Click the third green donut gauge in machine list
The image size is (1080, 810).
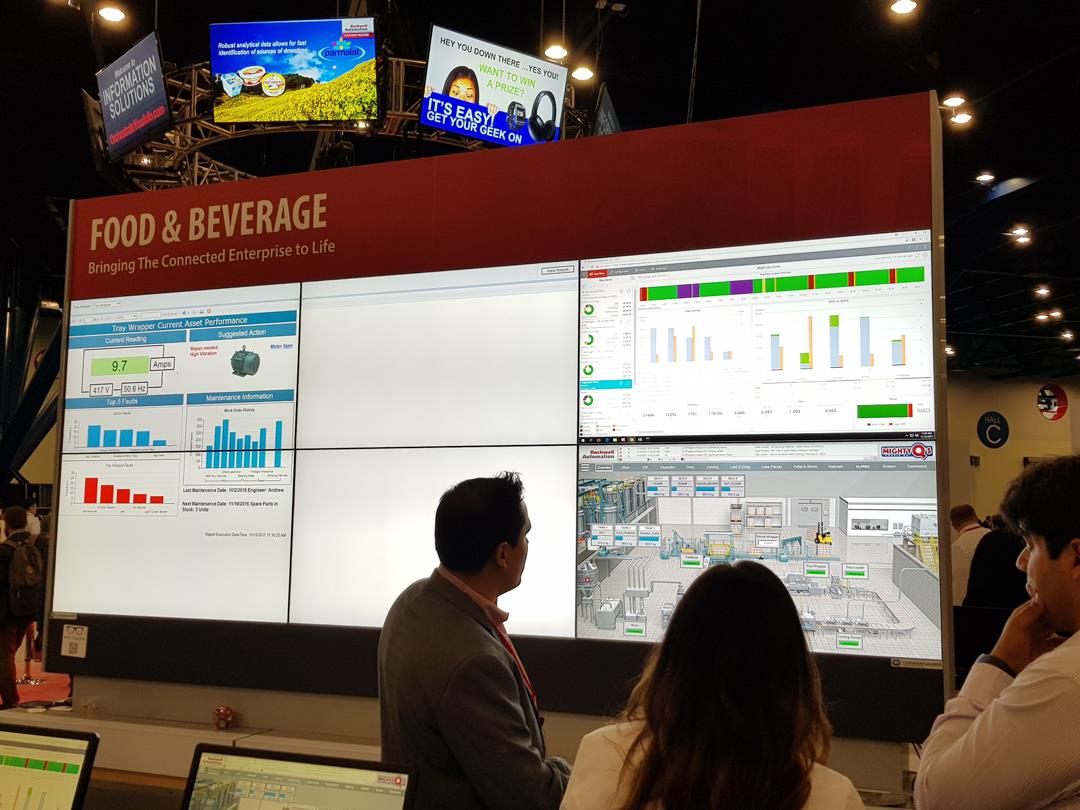pyautogui.click(x=588, y=370)
